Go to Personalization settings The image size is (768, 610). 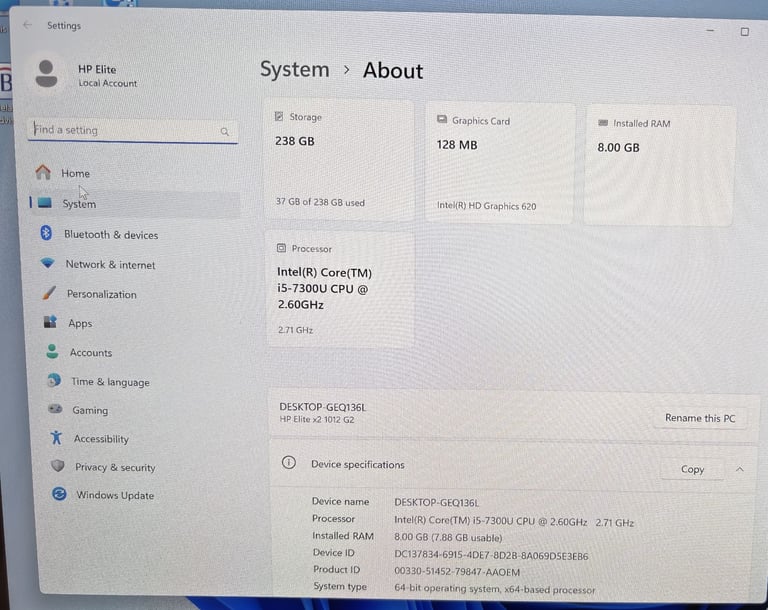coord(138,294)
